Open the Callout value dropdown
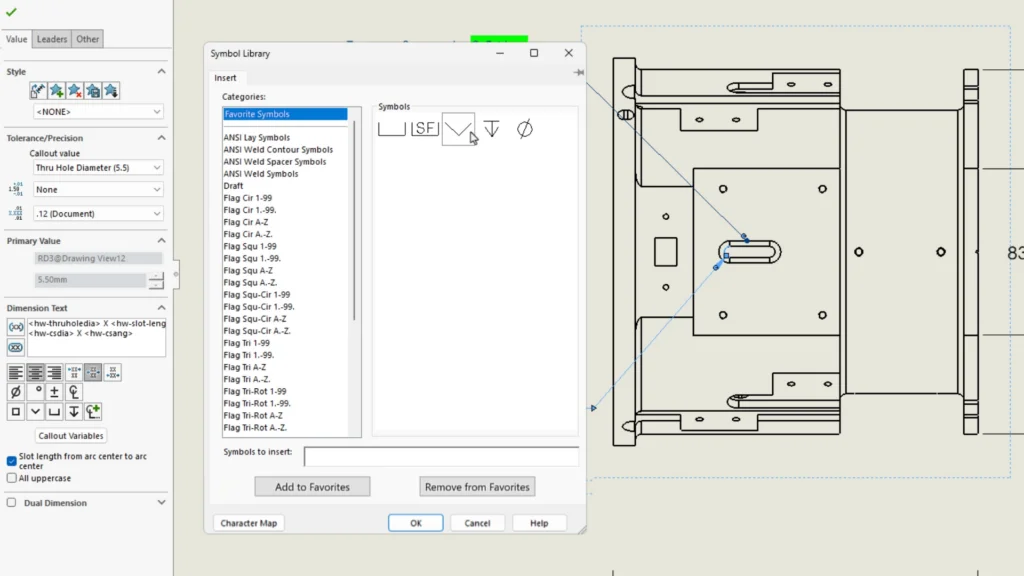The width and height of the screenshot is (1024, 576). point(97,168)
